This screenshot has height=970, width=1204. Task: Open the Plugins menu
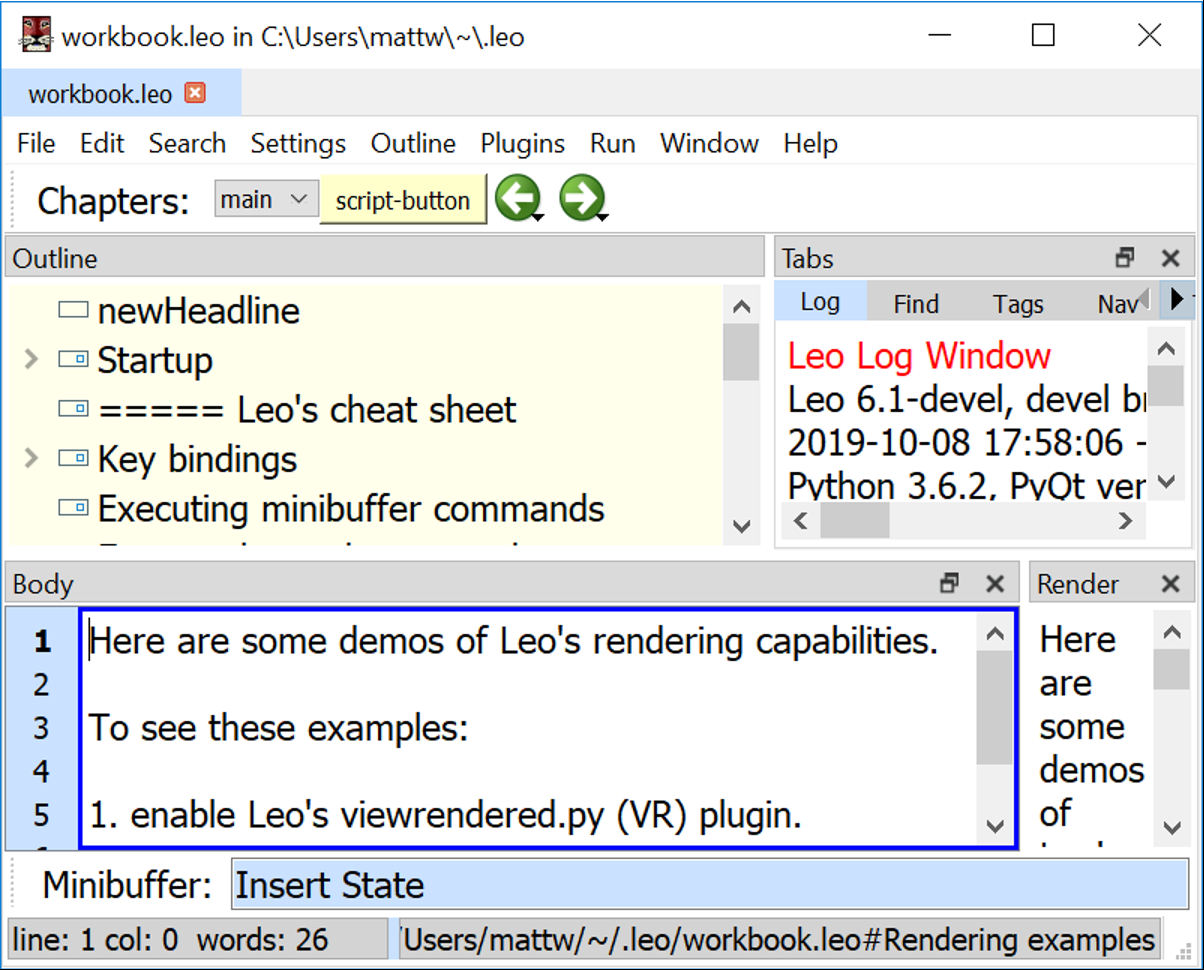[522, 143]
